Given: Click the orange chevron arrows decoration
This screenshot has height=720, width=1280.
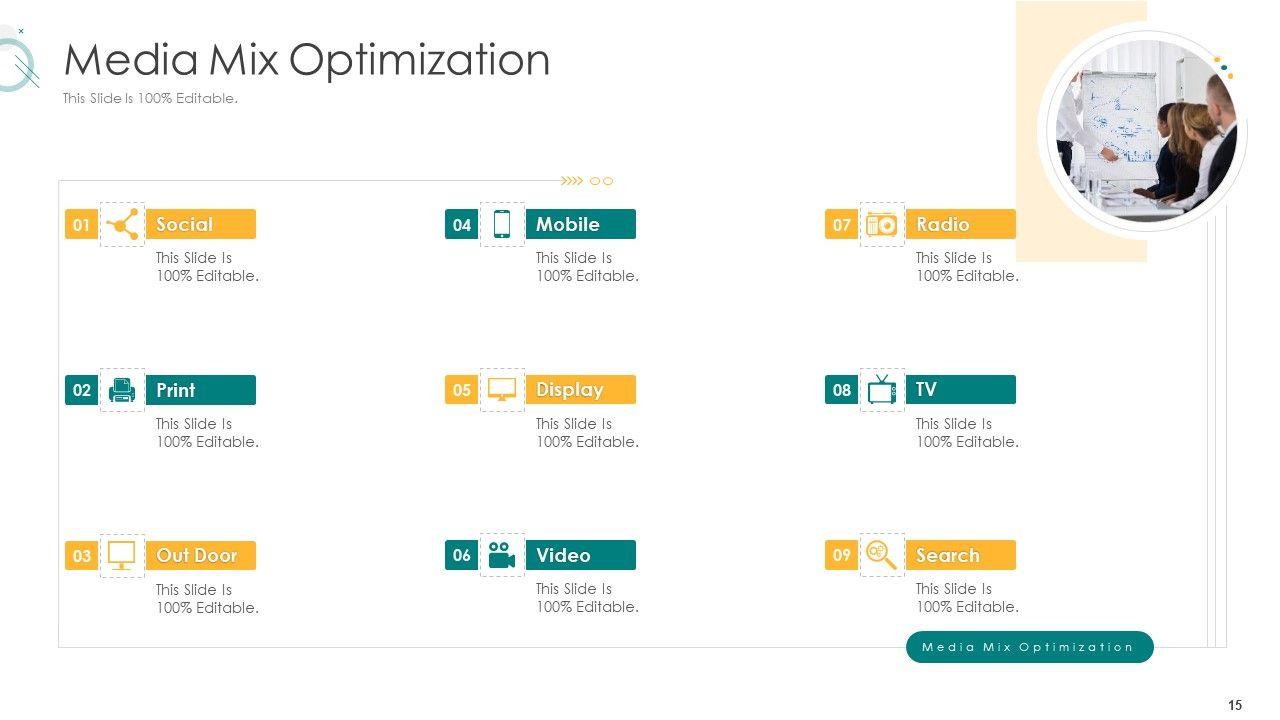Looking at the screenshot, I should tap(572, 181).
